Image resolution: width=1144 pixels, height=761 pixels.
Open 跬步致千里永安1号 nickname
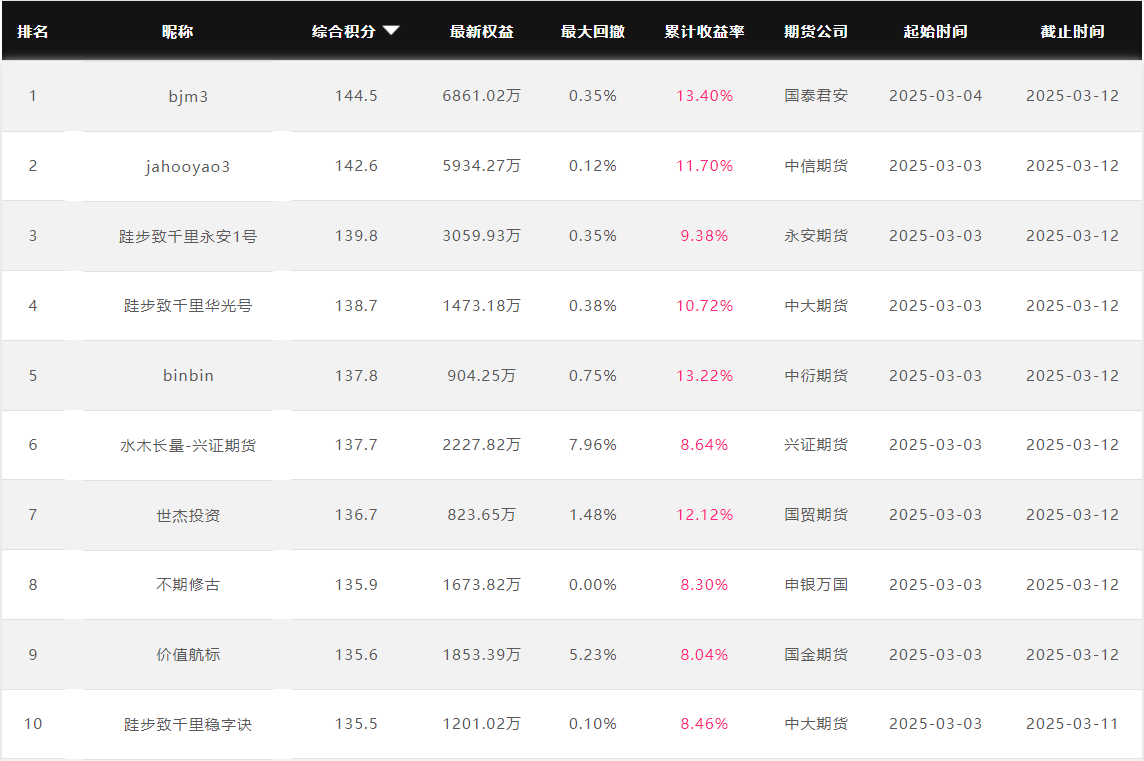(188, 236)
